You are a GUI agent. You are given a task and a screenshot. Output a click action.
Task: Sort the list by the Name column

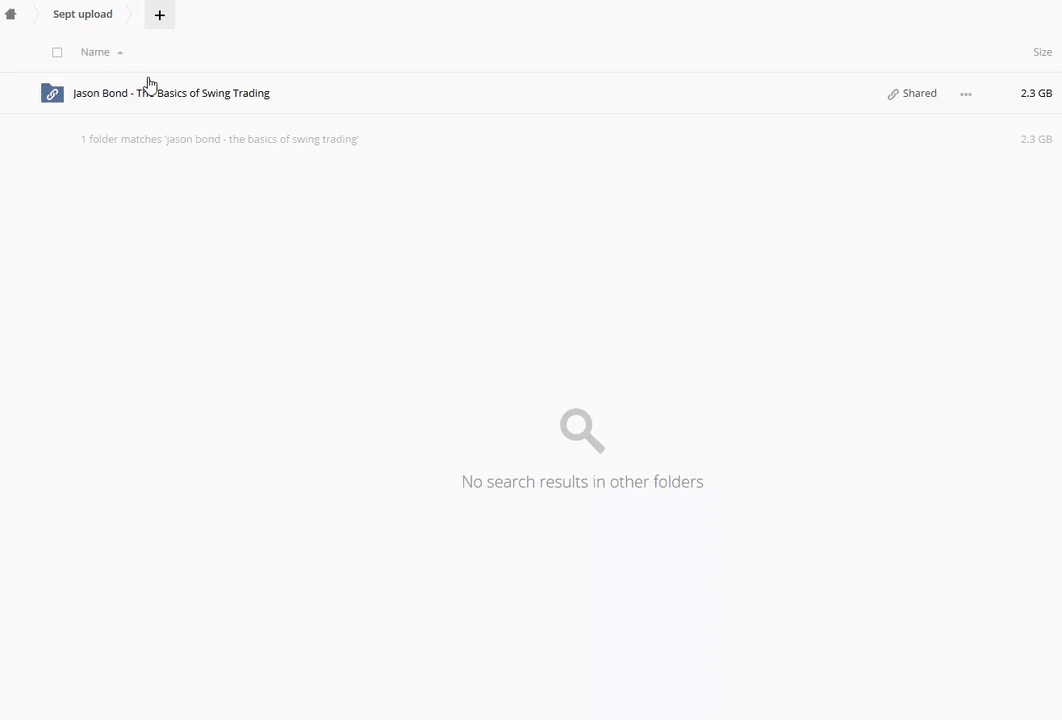[95, 52]
